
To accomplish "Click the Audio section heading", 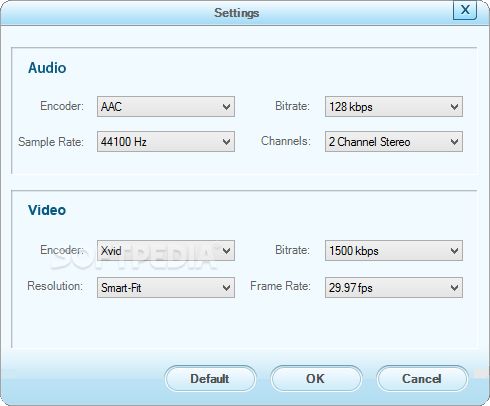I will (x=47, y=68).
